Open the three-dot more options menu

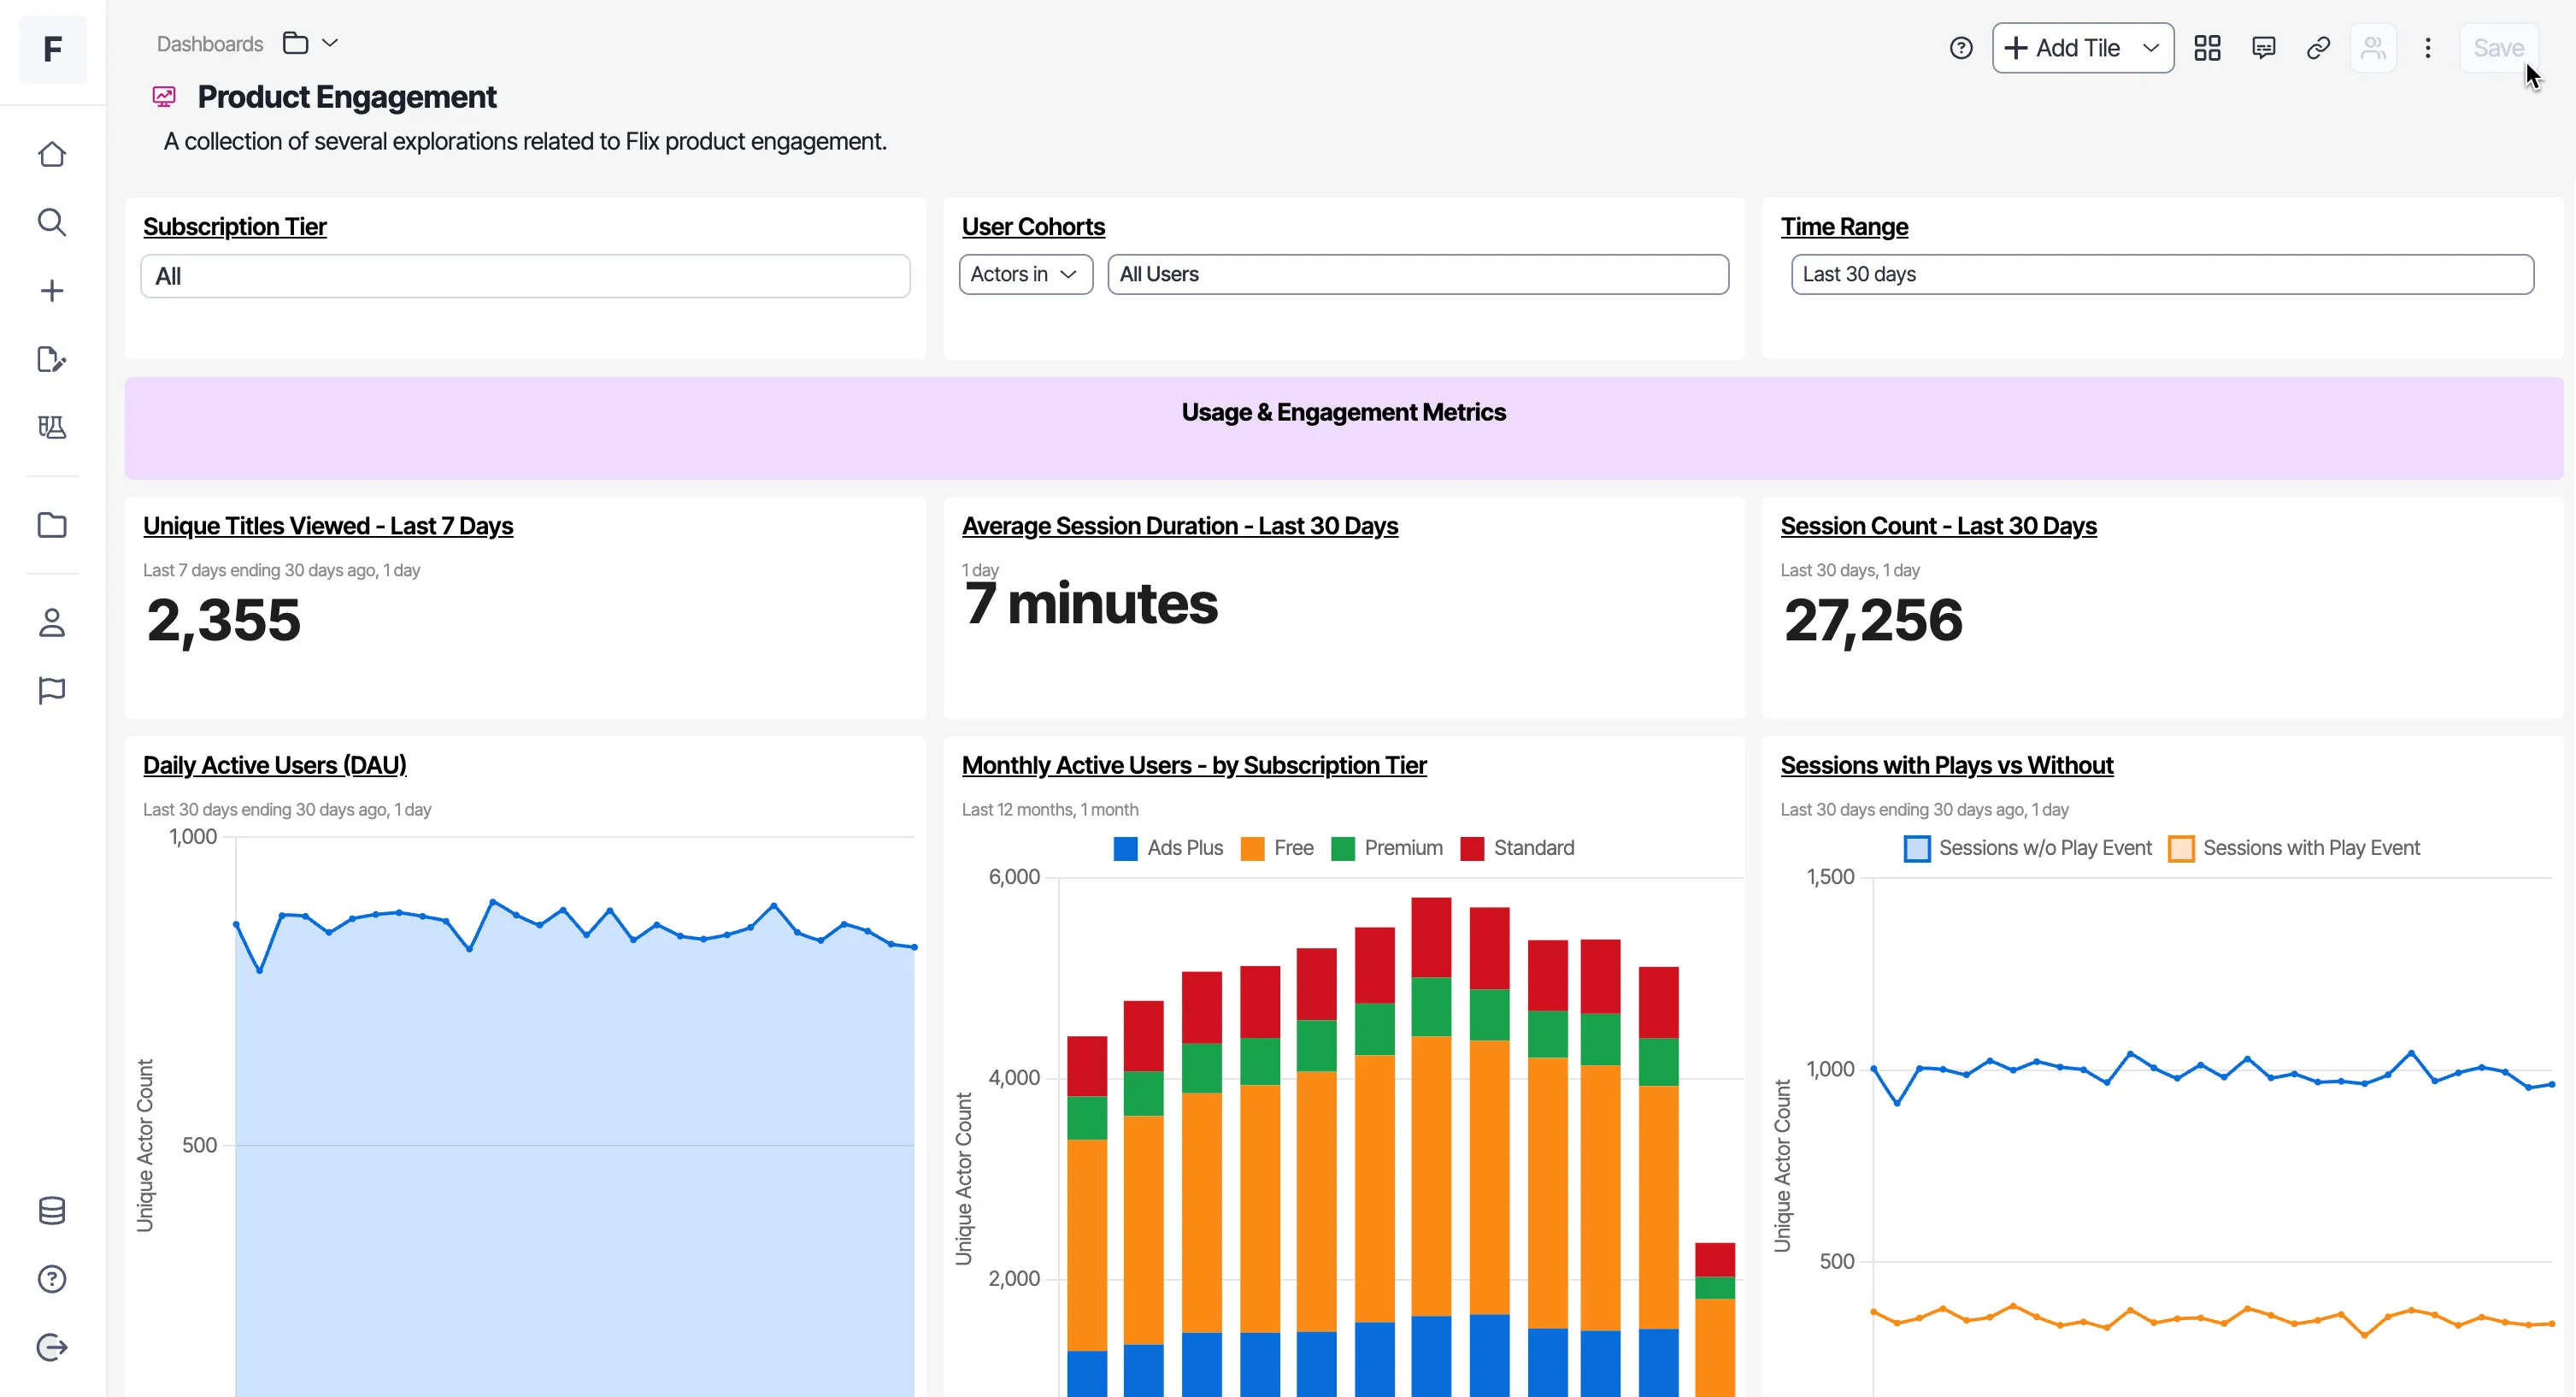tap(2427, 48)
